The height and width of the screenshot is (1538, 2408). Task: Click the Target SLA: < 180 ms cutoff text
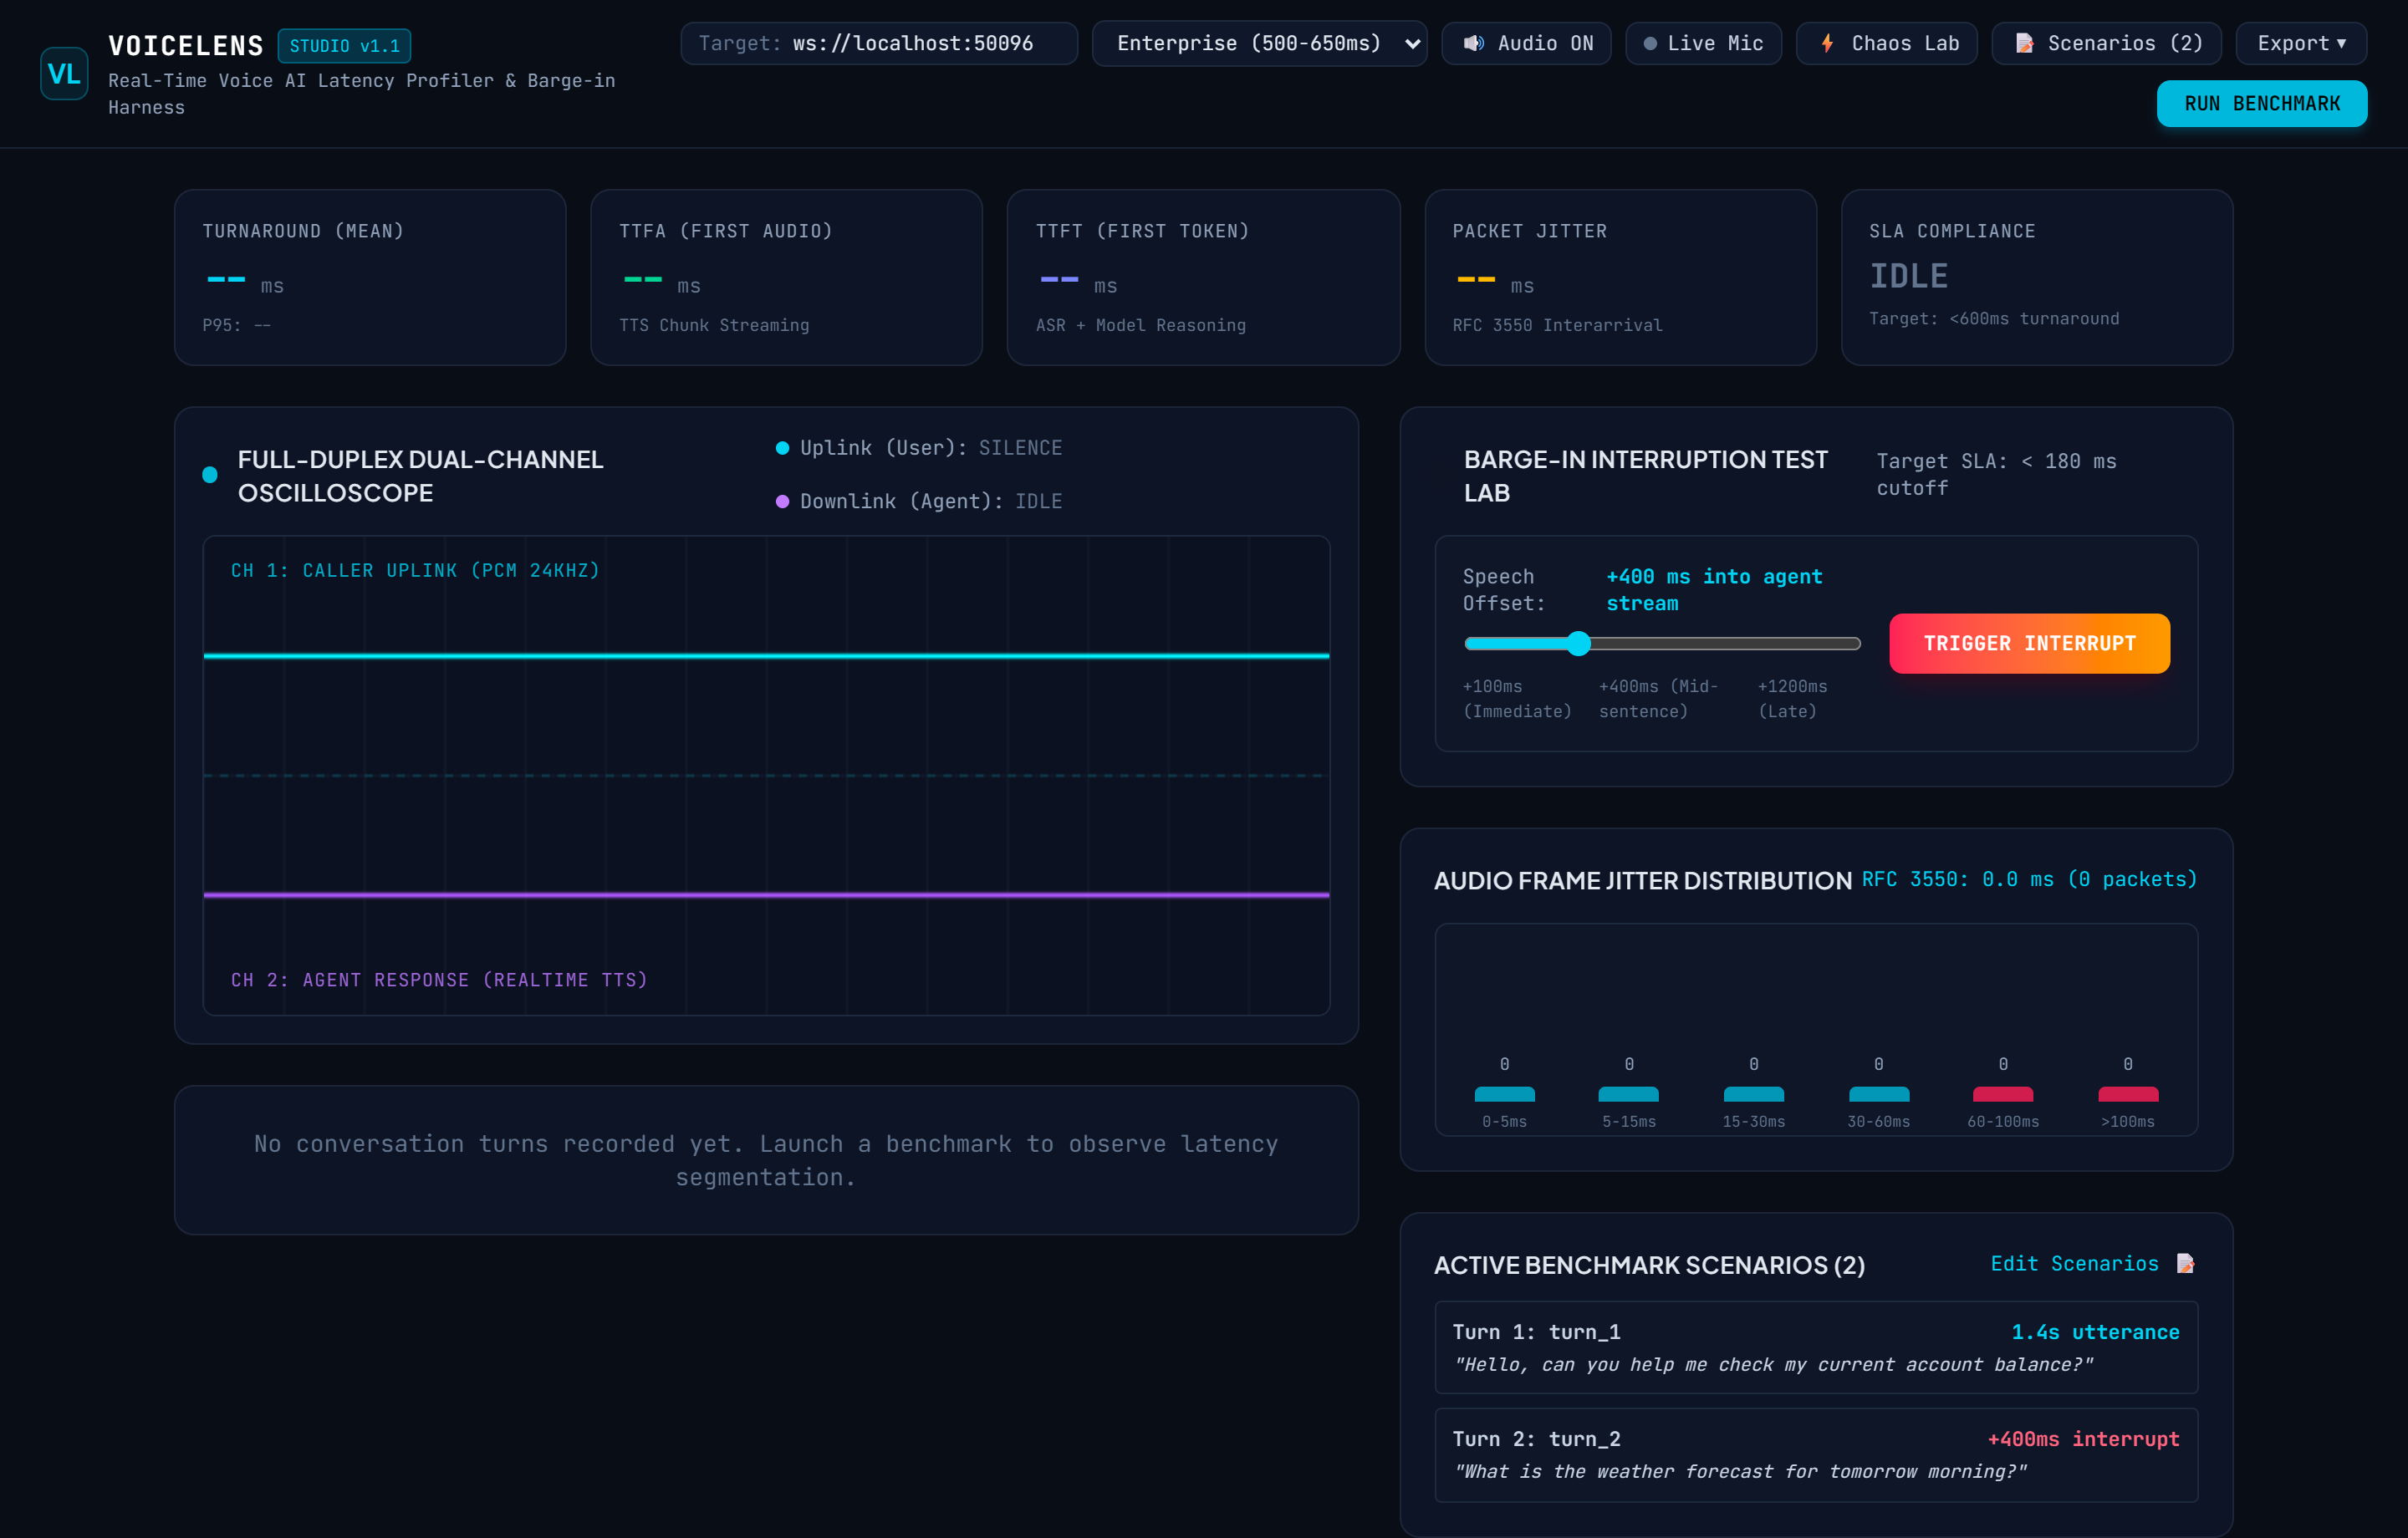coord(1996,474)
